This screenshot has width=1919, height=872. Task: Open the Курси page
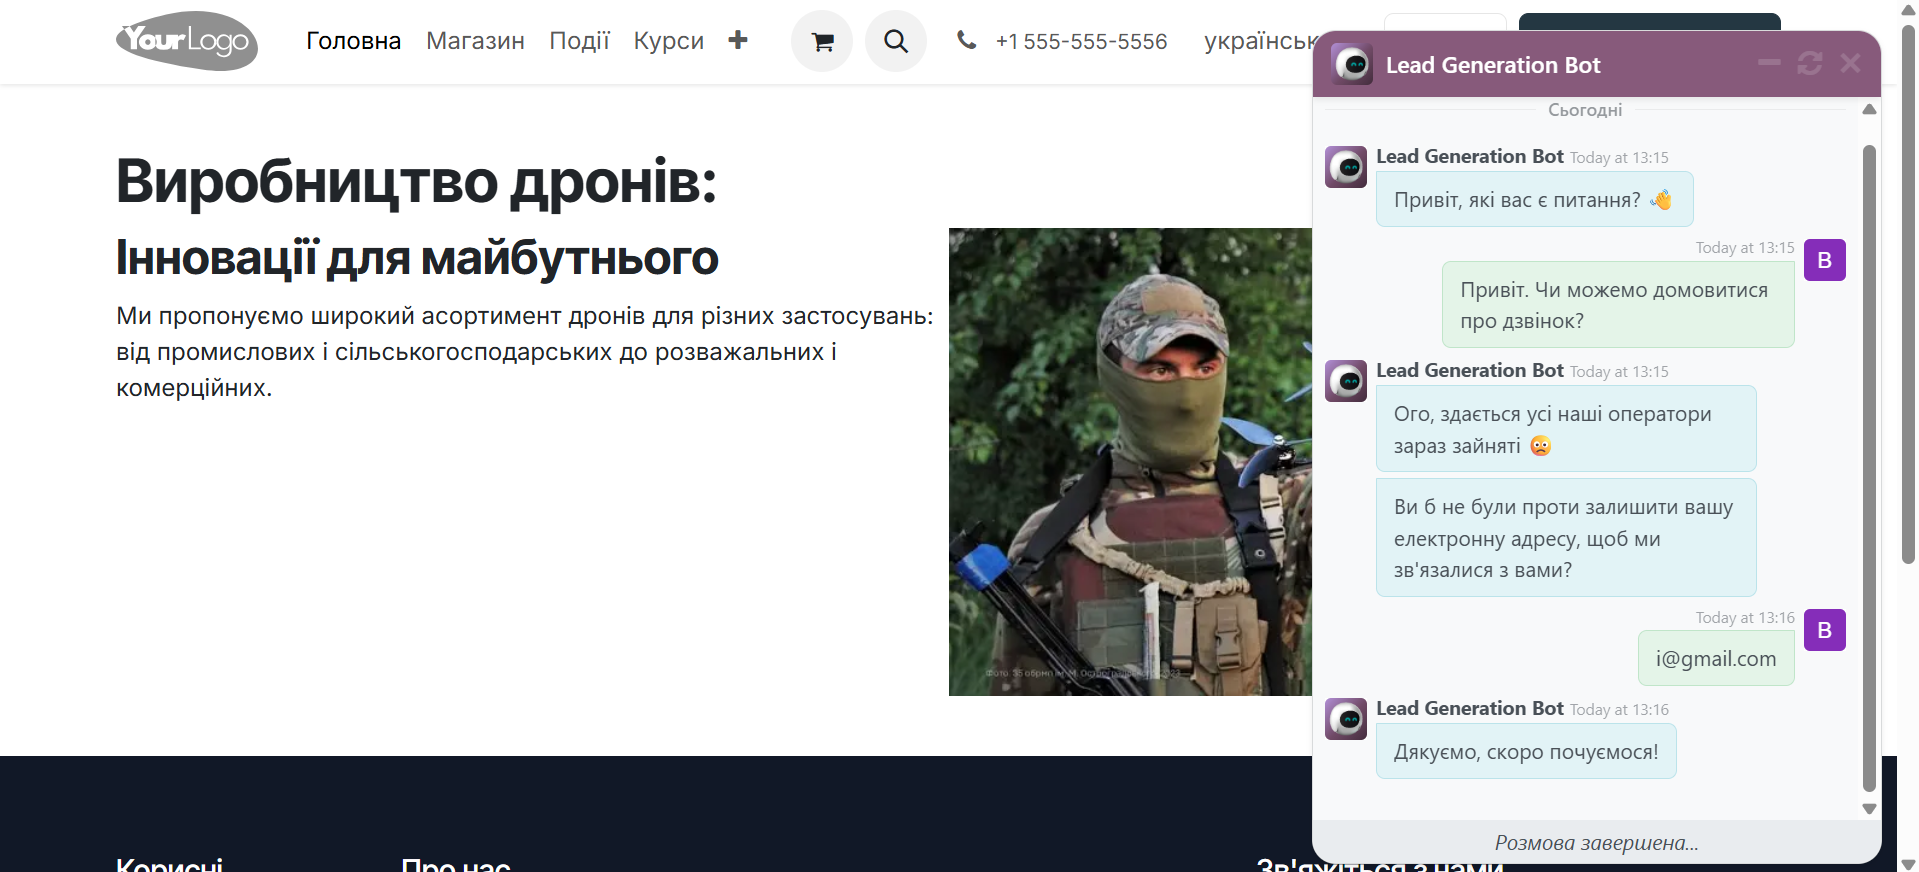point(668,41)
